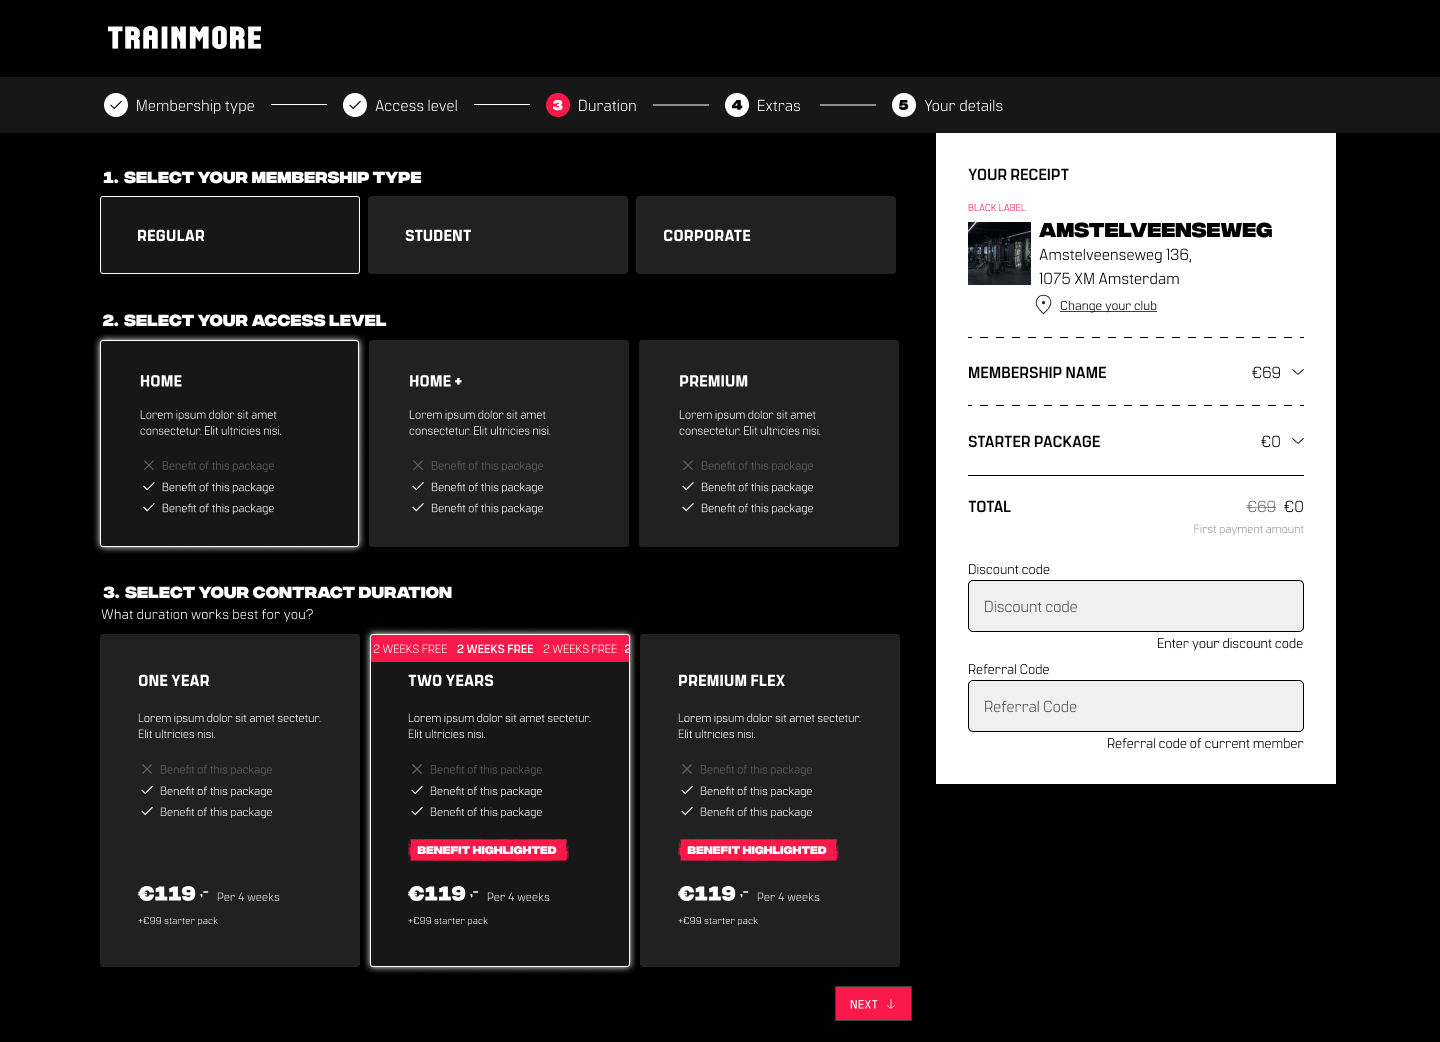The width and height of the screenshot is (1440, 1042).
Task: Click the Membership type completed checkmark icon
Action: point(116,105)
